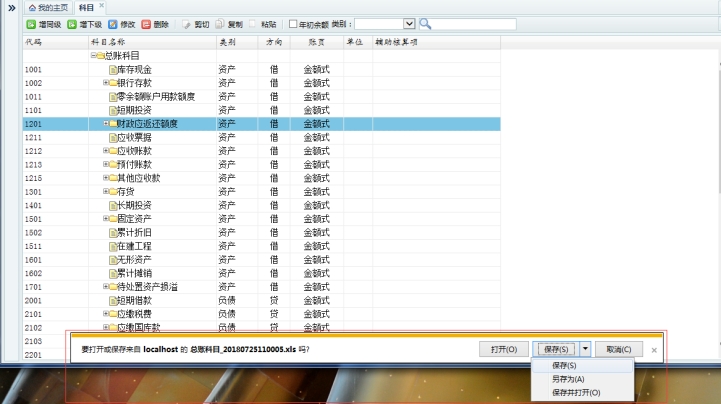Click the 打开(O) button in download bar
This screenshot has width=721, height=404.
tap(503, 349)
